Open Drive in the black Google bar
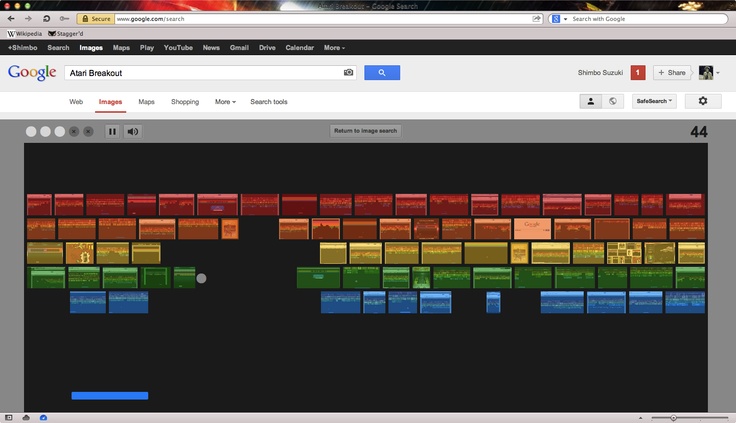This screenshot has height=423, width=736. click(x=267, y=48)
